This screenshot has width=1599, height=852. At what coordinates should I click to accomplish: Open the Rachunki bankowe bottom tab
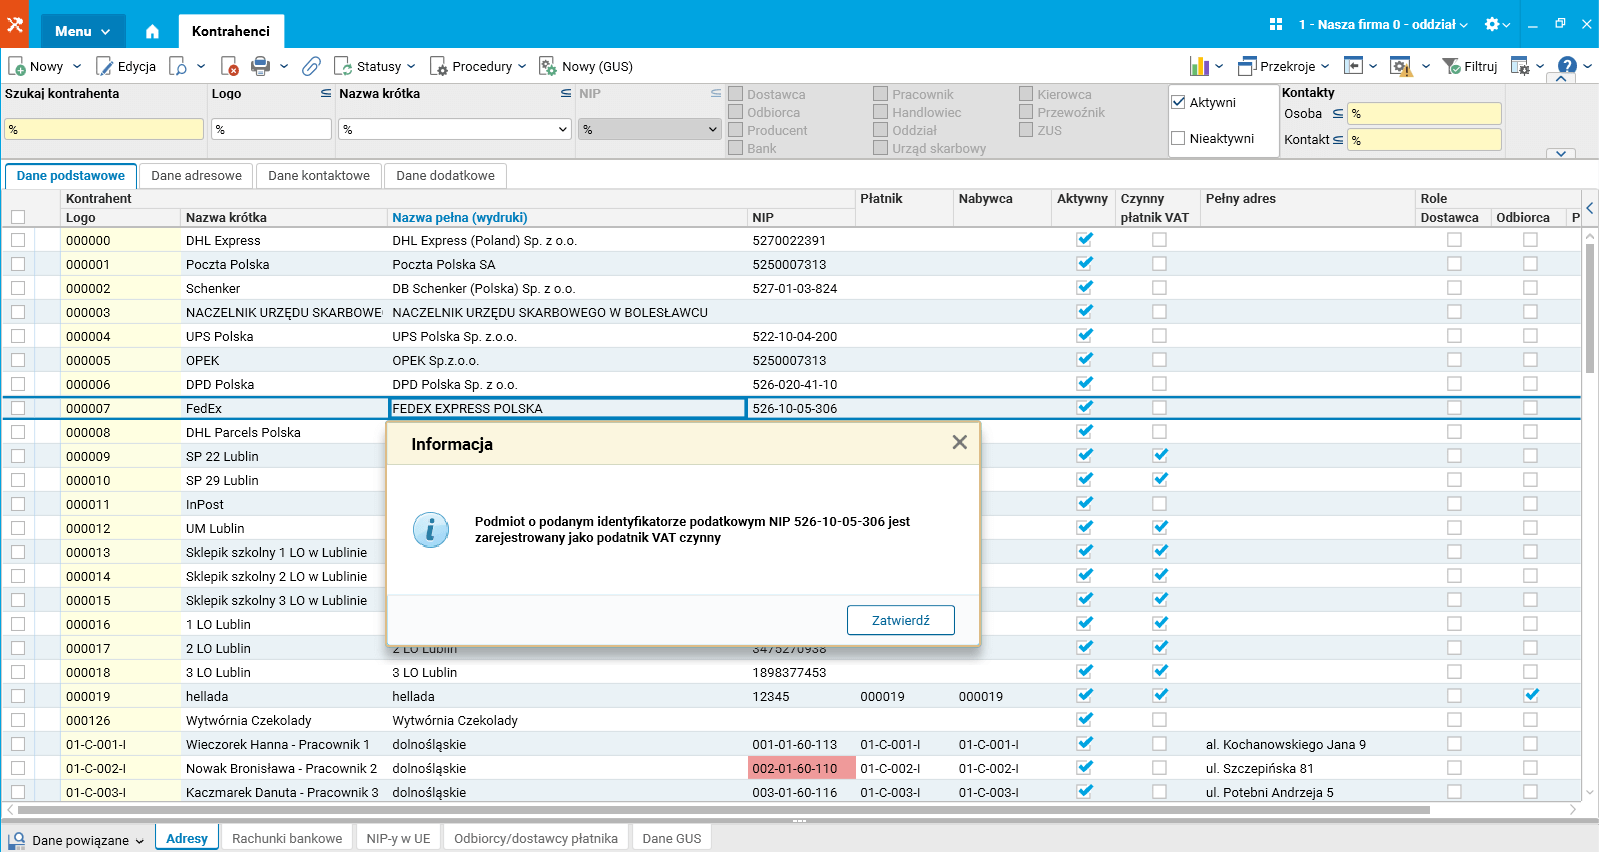pos(287,838)
